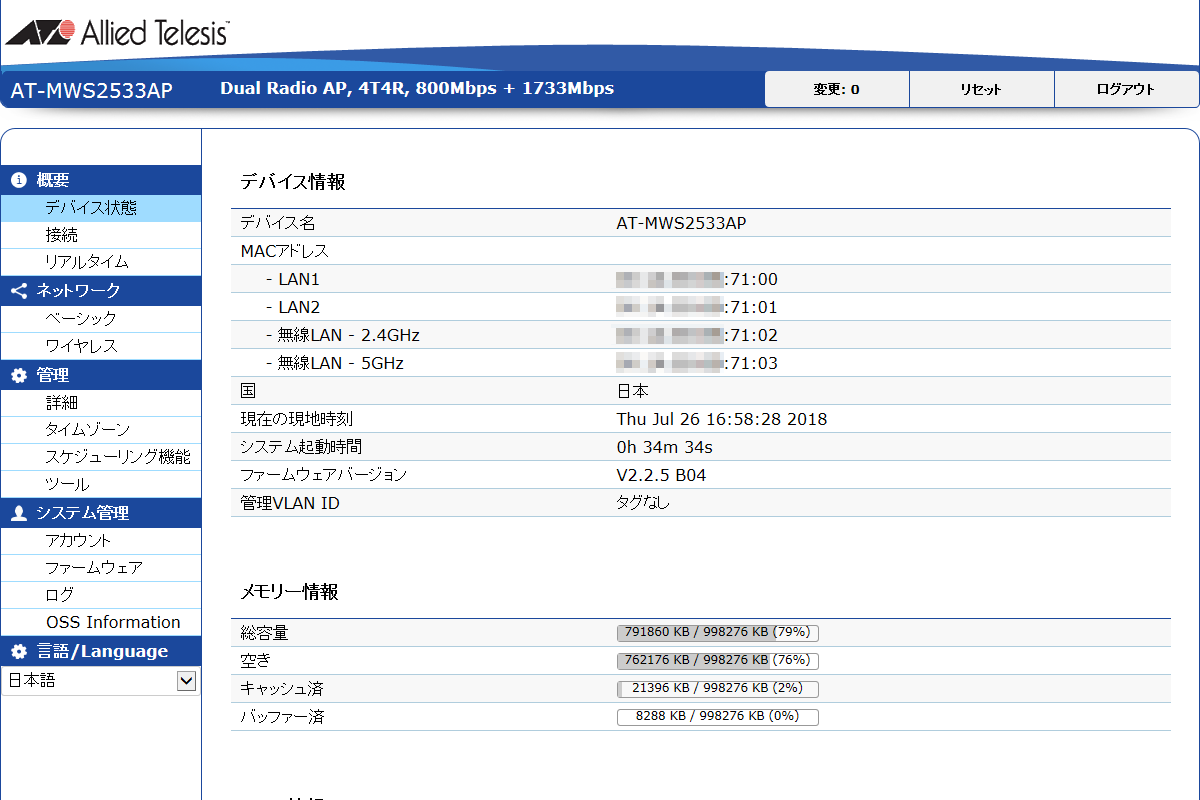
Task: Click the time Thu Jul 26 16:58:28 2018
Action: pos(722,419)
